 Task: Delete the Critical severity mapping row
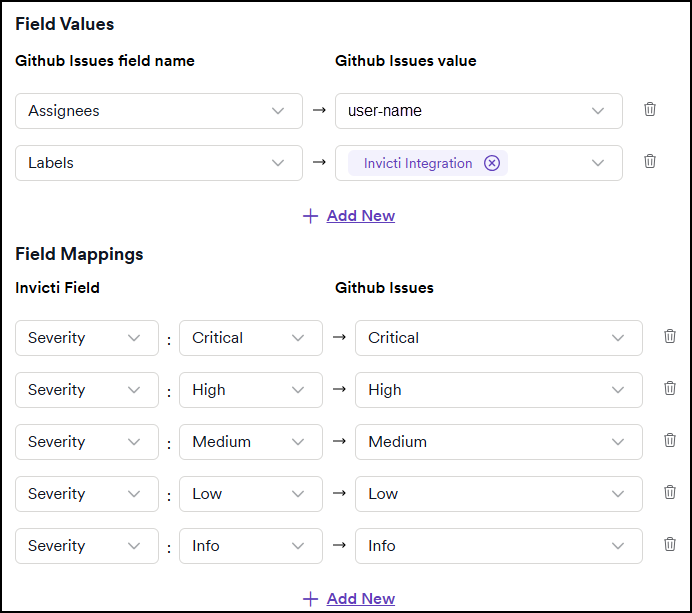click(x=669, y=336)
